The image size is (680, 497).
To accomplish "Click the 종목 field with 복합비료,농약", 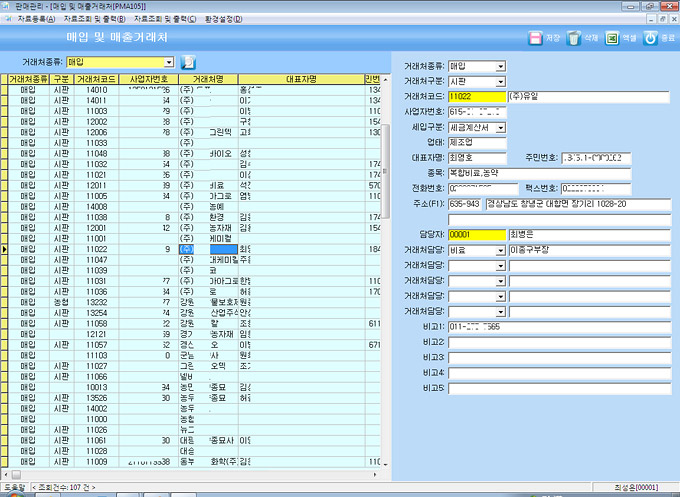I will (539, 173).
